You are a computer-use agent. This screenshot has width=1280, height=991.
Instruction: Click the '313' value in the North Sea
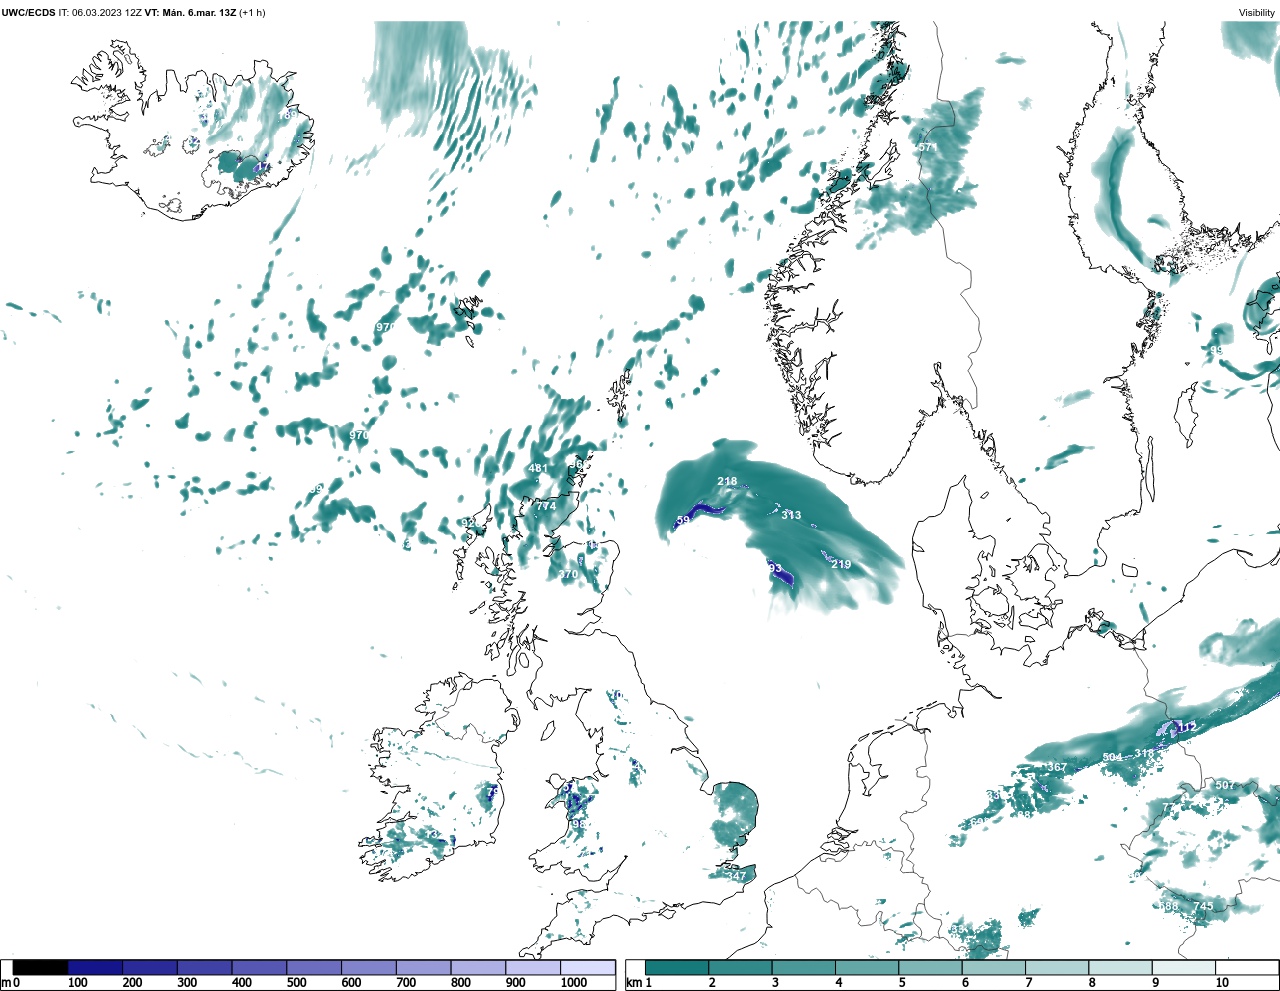click(791, 516)
